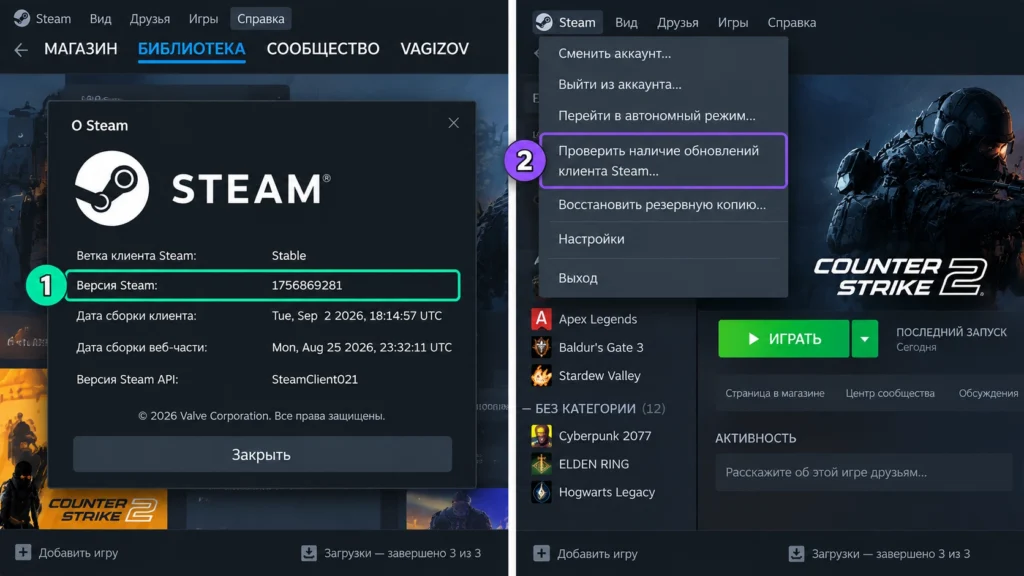1024x576 pixels.
Task: Click the Закрыть button in the About dialog
Action: 262,455
